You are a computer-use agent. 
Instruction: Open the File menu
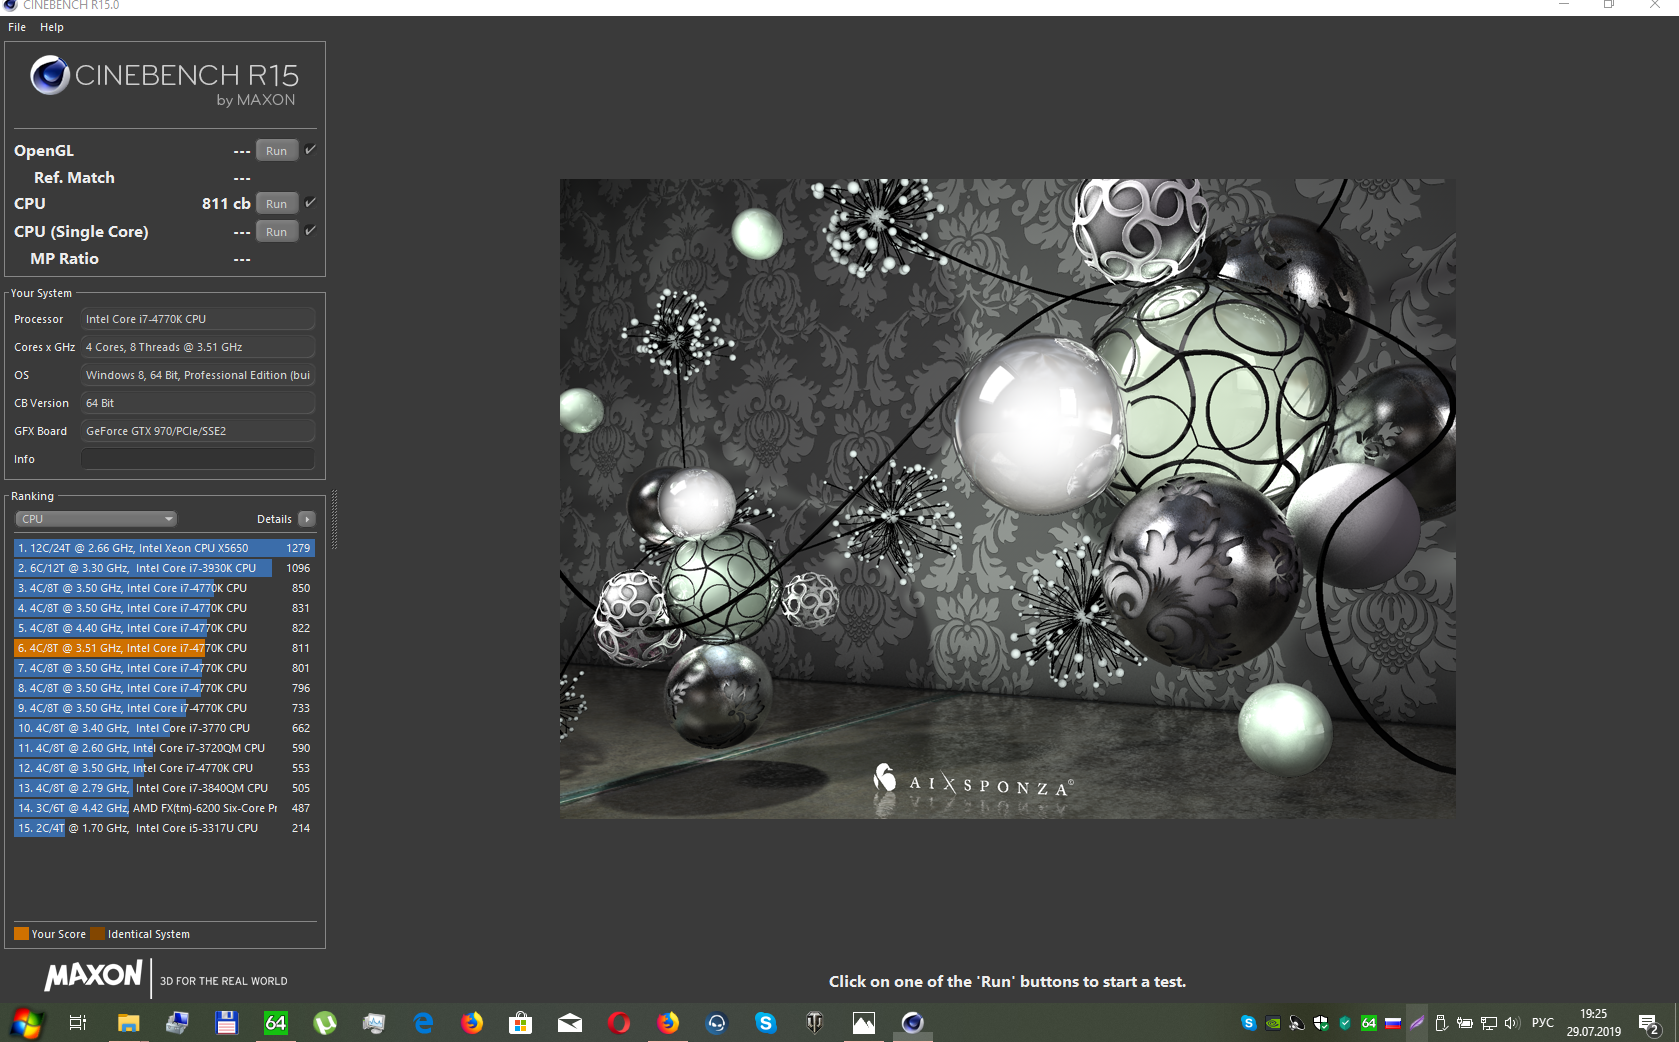[17, 27]
